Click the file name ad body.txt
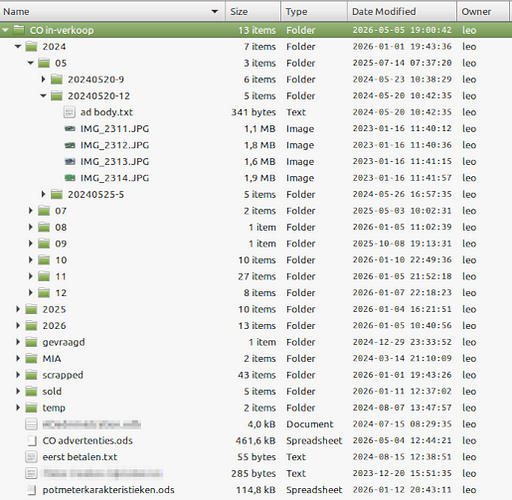The width and height of the screenshot is (512, 500). click(x=106, y=112)
